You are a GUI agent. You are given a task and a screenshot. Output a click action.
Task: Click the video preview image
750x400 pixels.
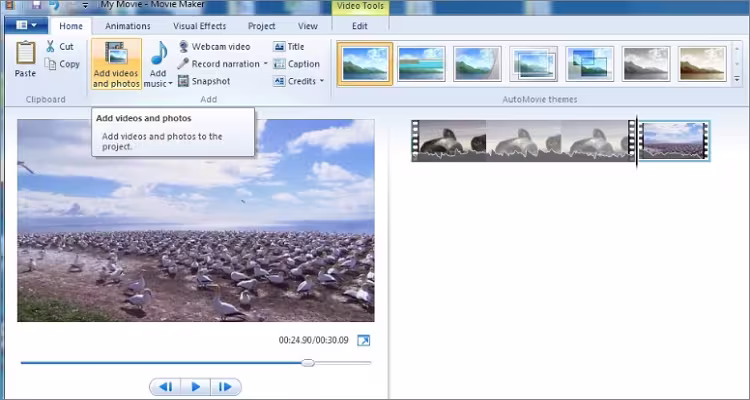196,221
